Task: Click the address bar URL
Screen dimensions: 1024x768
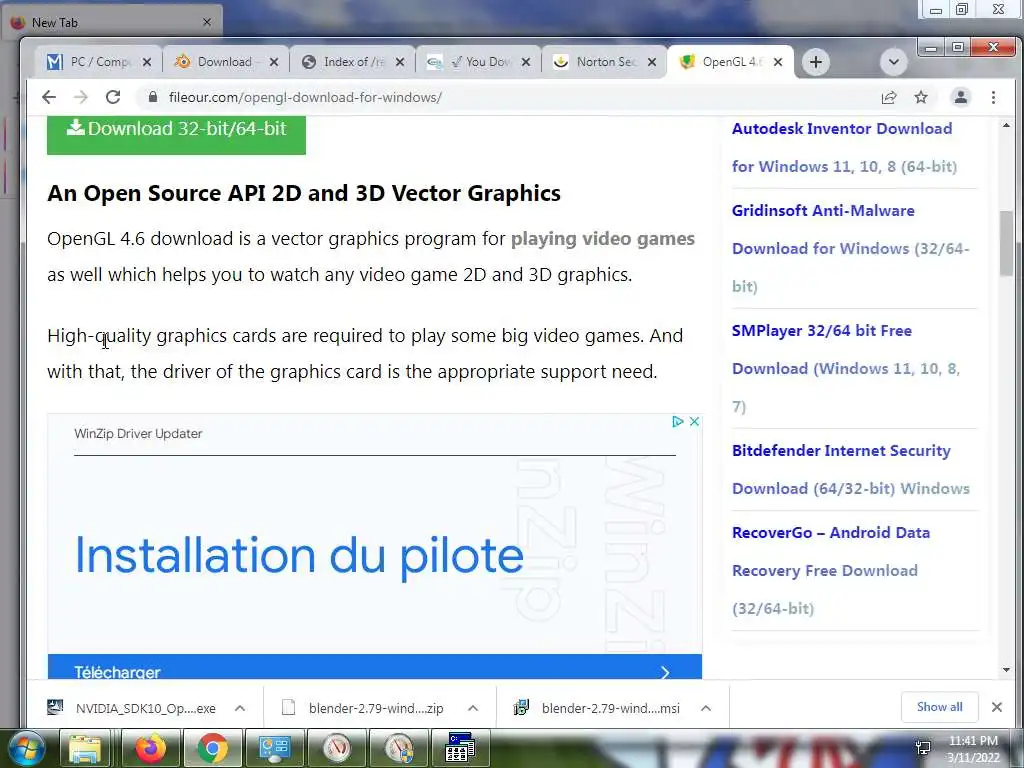Action: click(305, 97)
